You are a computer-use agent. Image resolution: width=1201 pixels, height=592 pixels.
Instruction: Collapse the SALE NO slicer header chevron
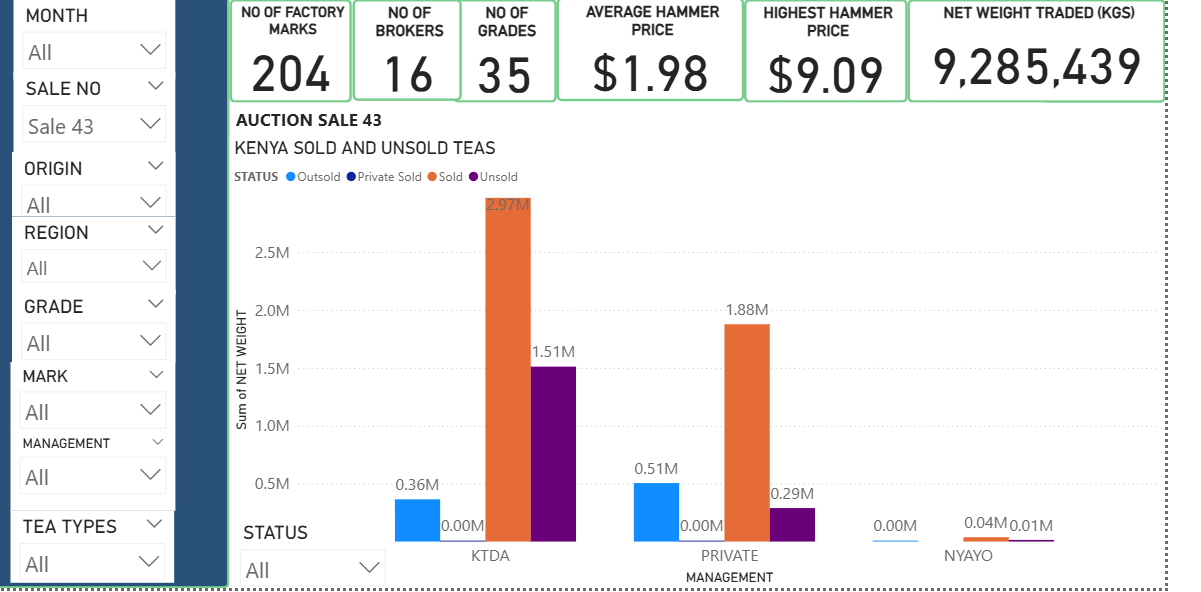tap(155, 87)
